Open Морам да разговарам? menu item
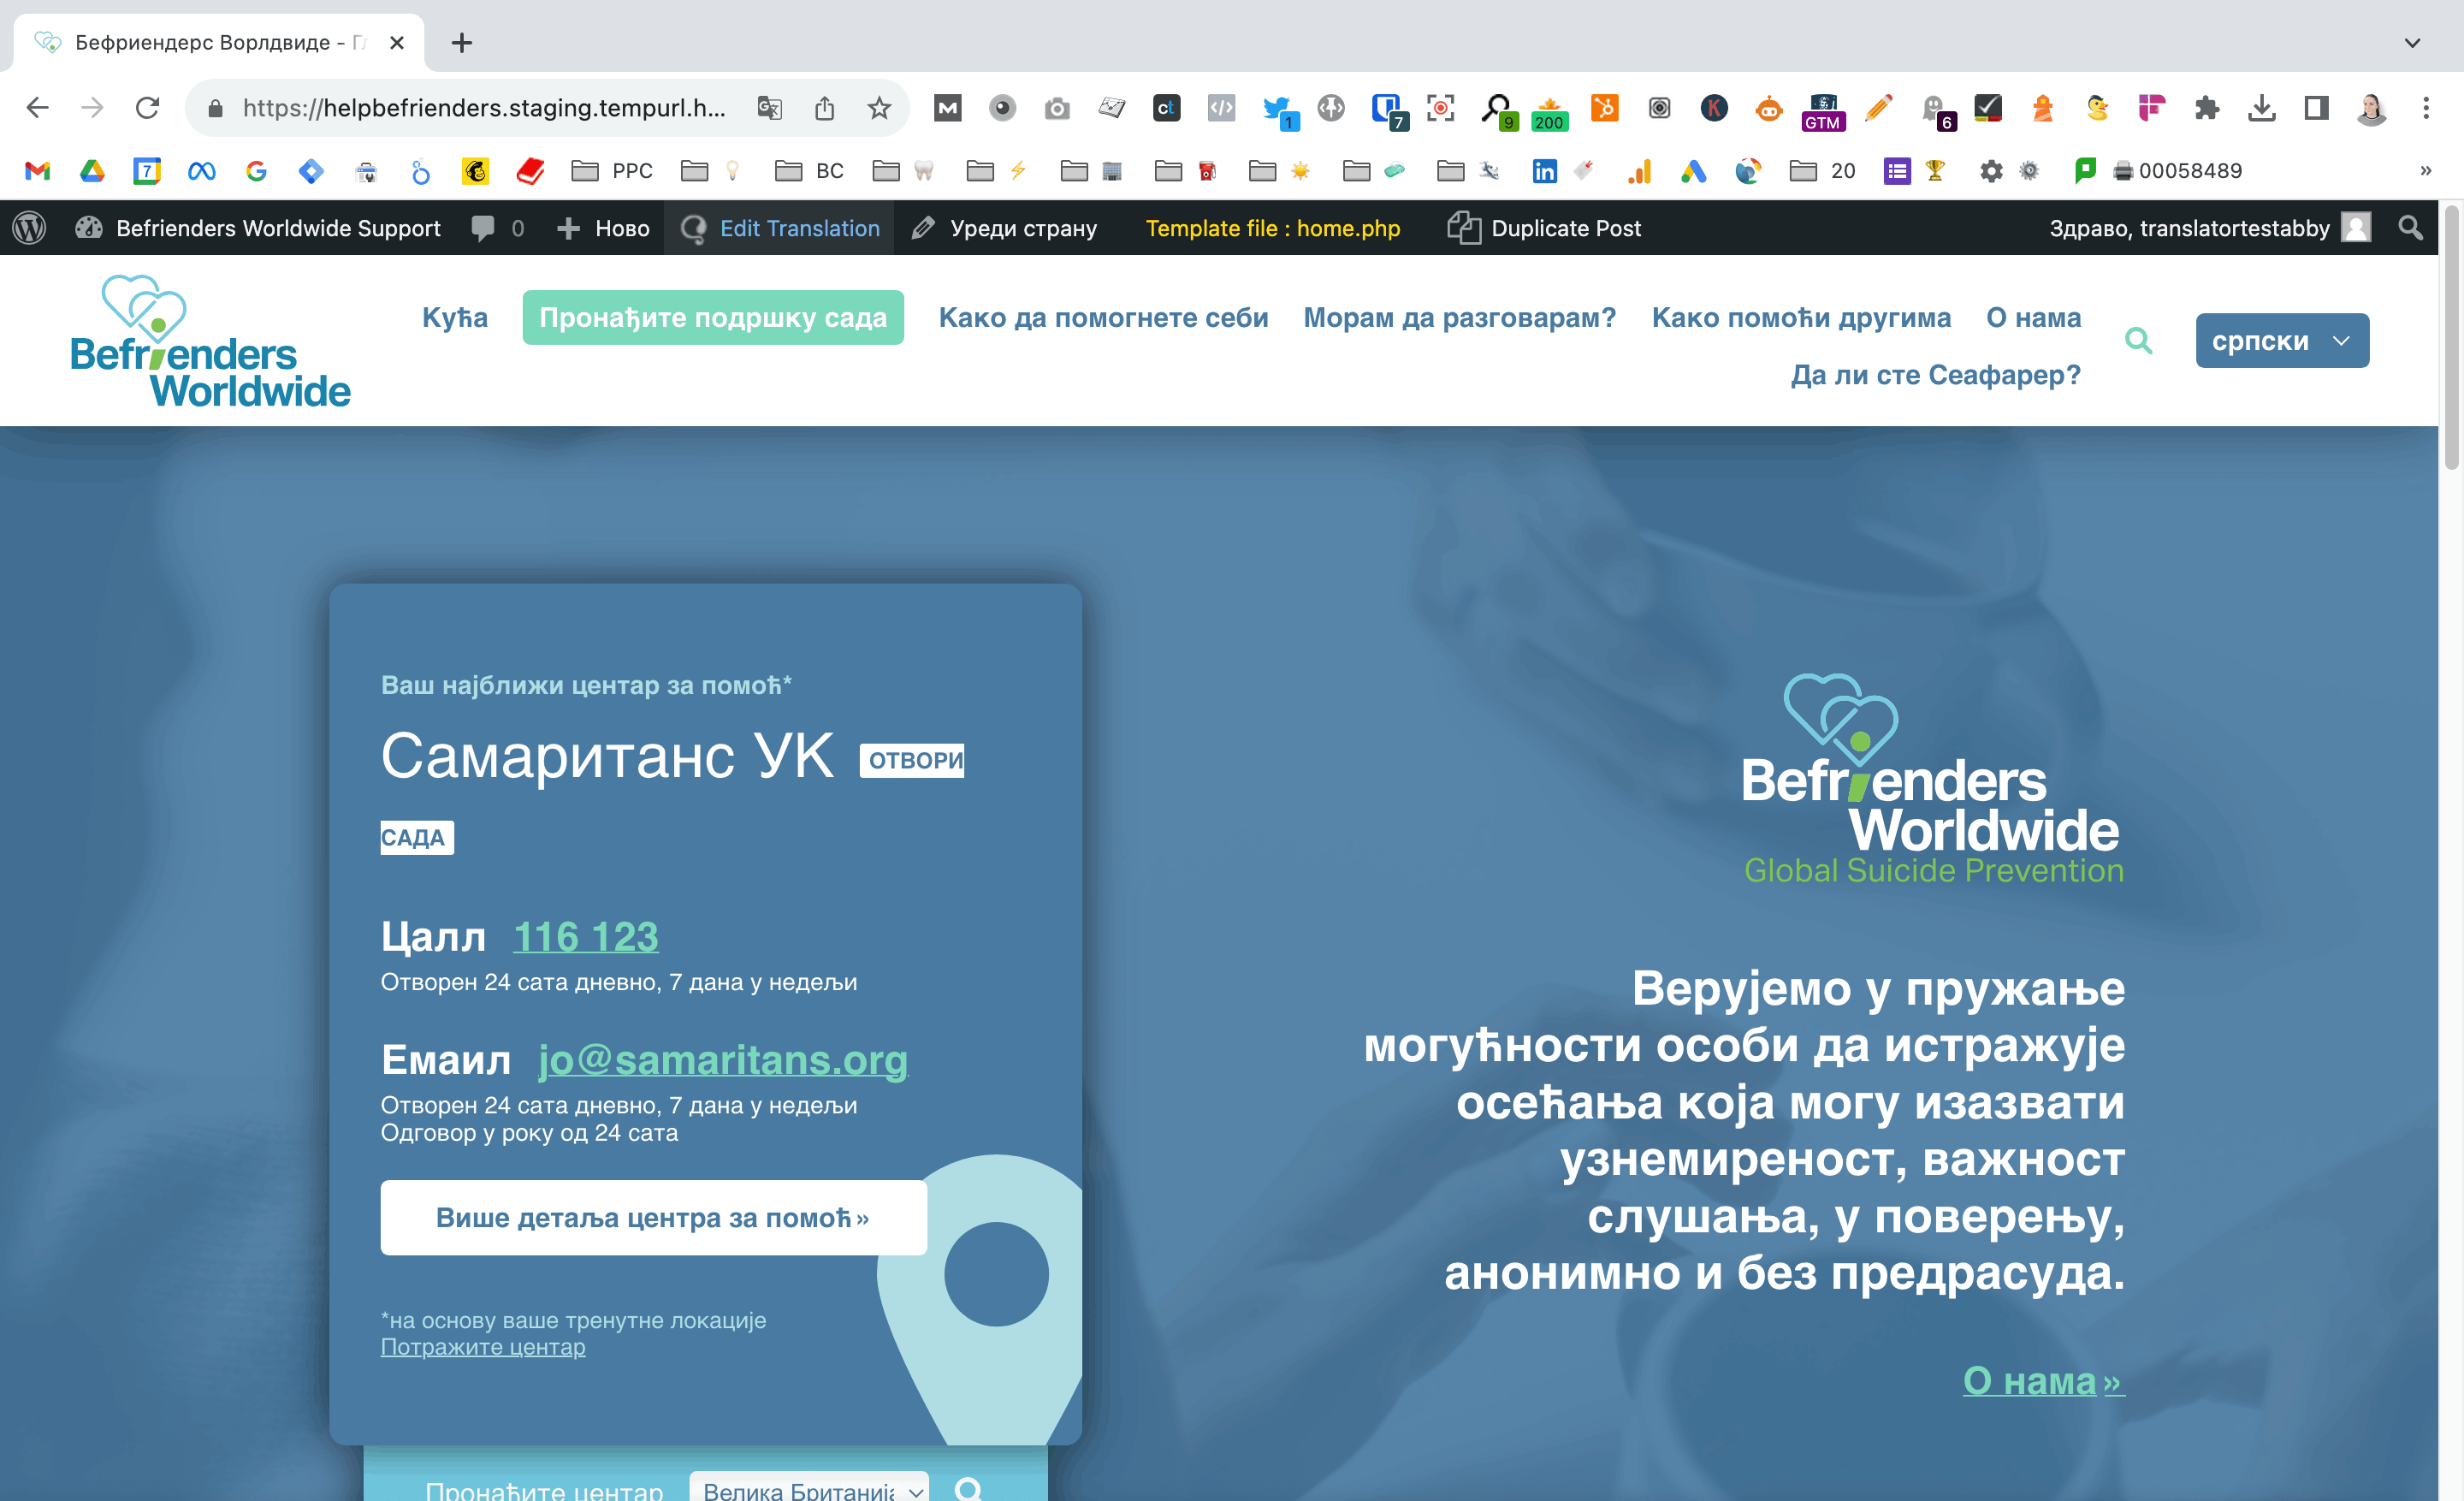The image size is (2464, 1501). [1459, 318]
